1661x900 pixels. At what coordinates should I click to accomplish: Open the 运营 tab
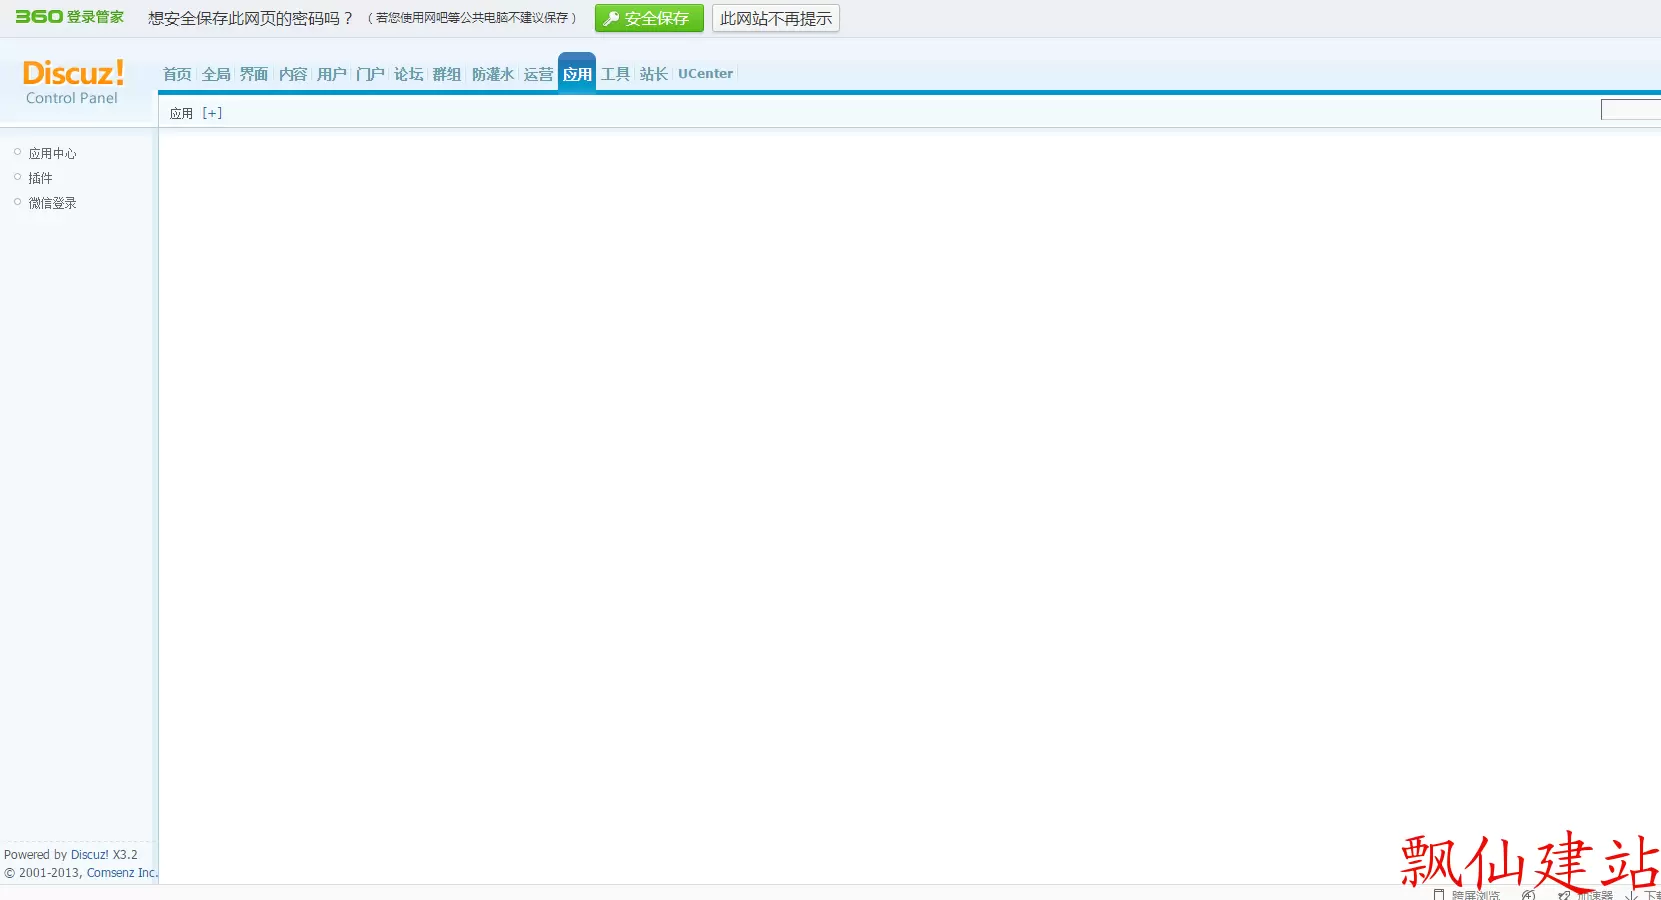coord(538,74)
